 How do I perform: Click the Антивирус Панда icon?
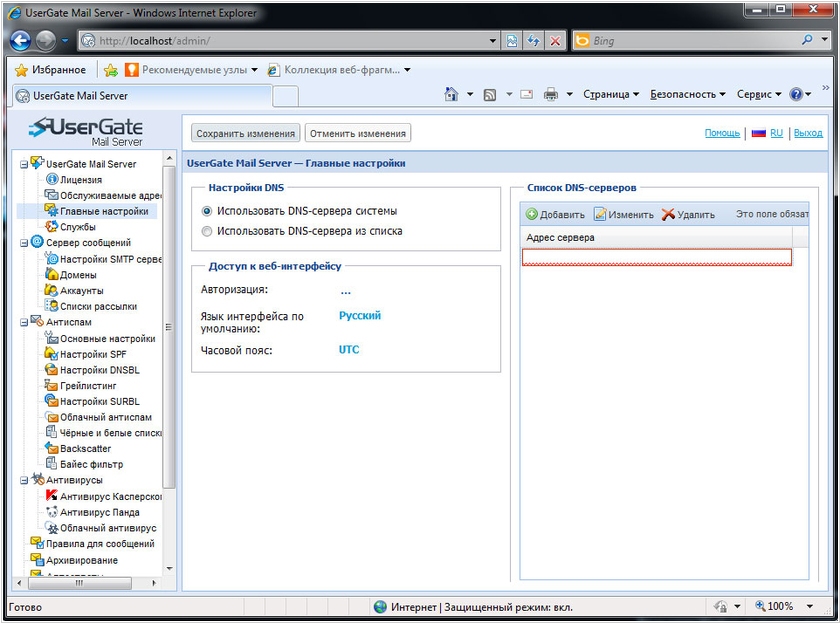point(52,511)
